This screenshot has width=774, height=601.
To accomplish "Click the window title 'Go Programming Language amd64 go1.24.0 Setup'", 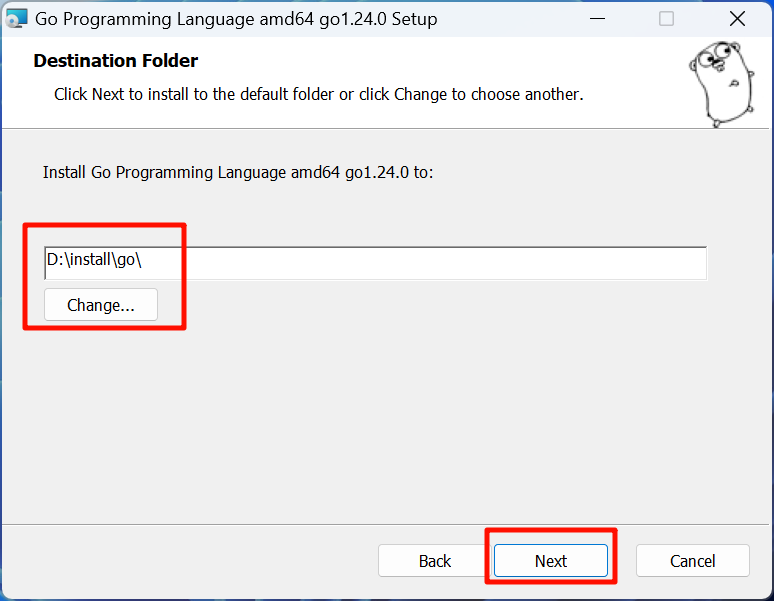I will point(236,19).
